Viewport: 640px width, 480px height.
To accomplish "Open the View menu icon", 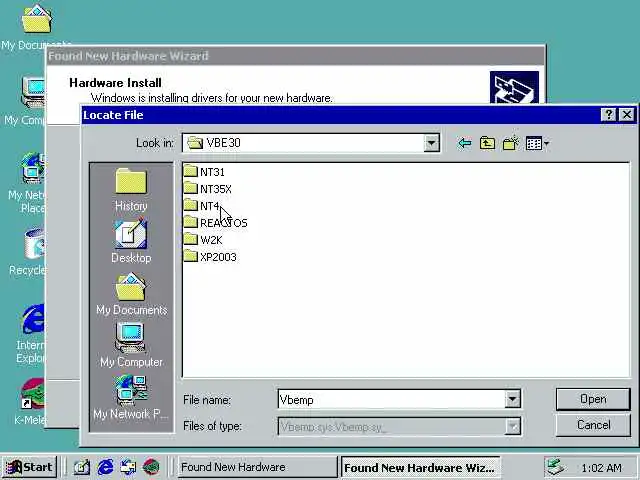I will 537,143.
